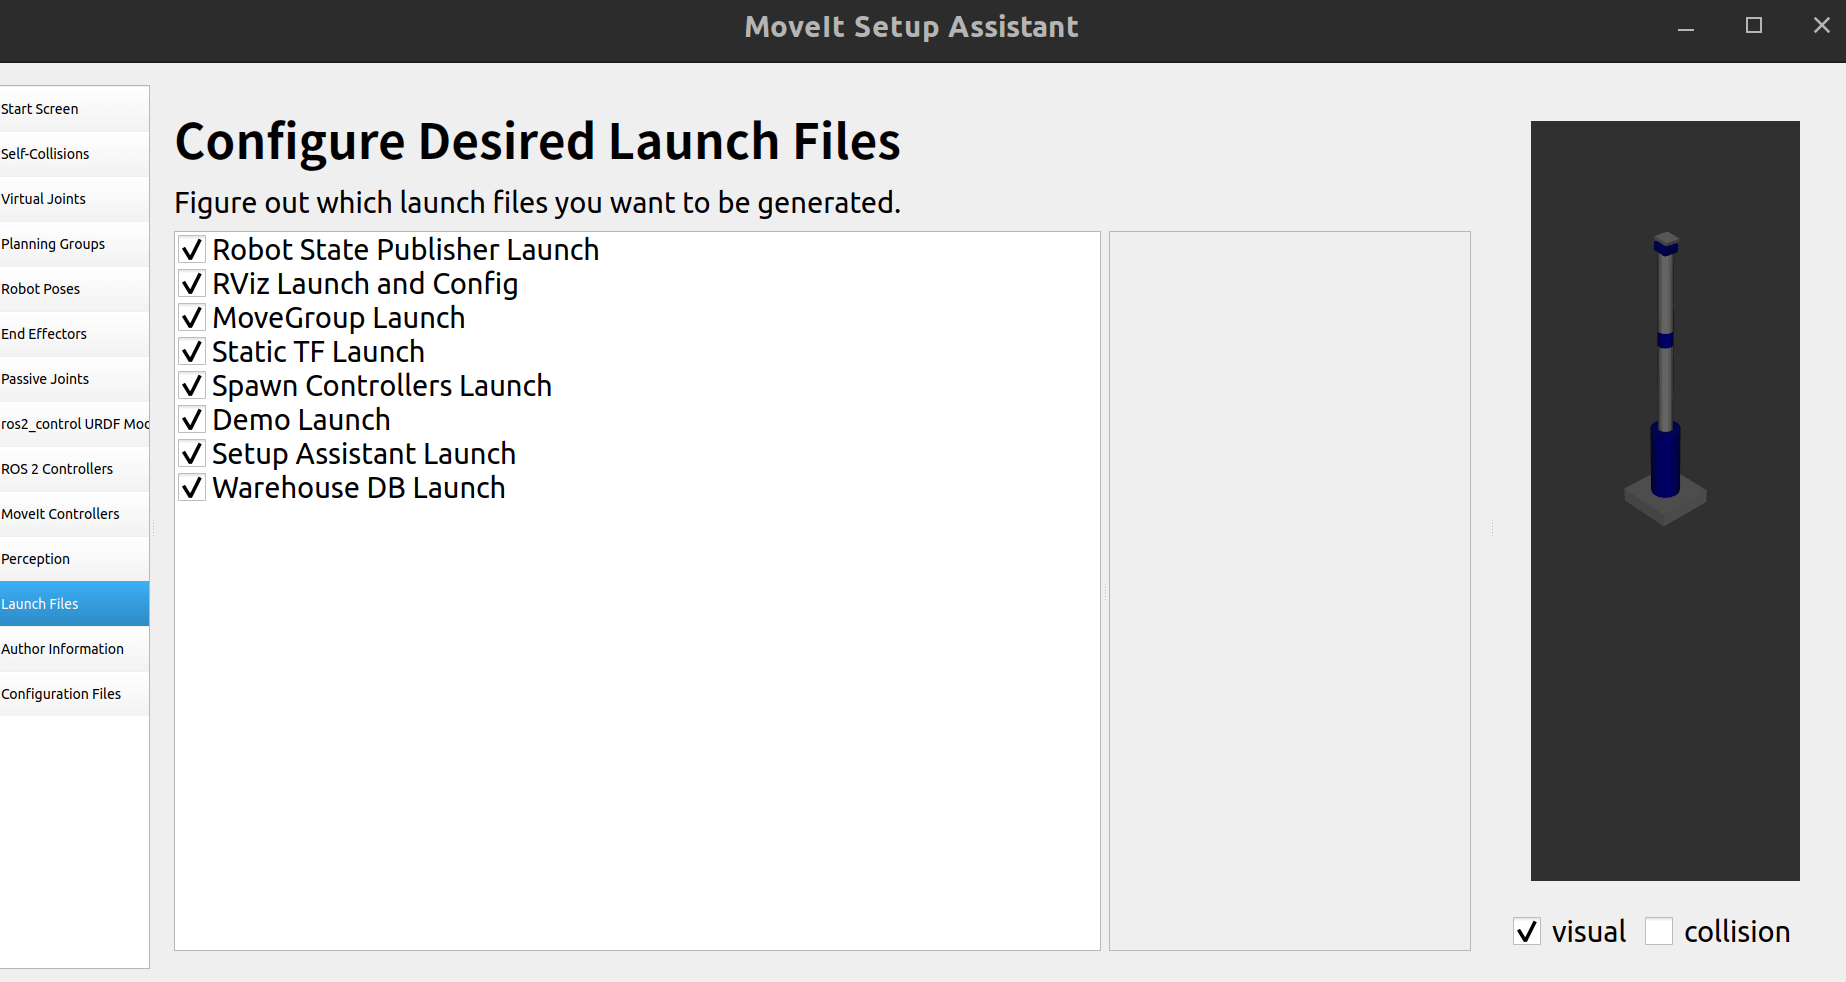
Task: Enable the collision model display
Action: [1658, 932]
